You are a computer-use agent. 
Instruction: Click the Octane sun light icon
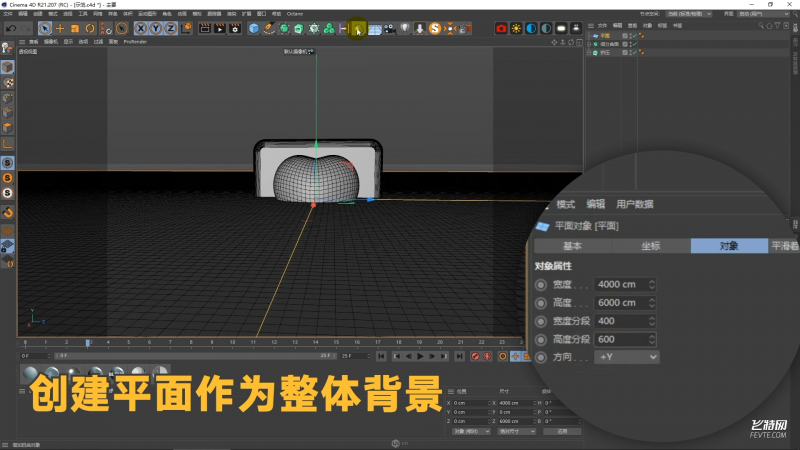click(516, 29)
